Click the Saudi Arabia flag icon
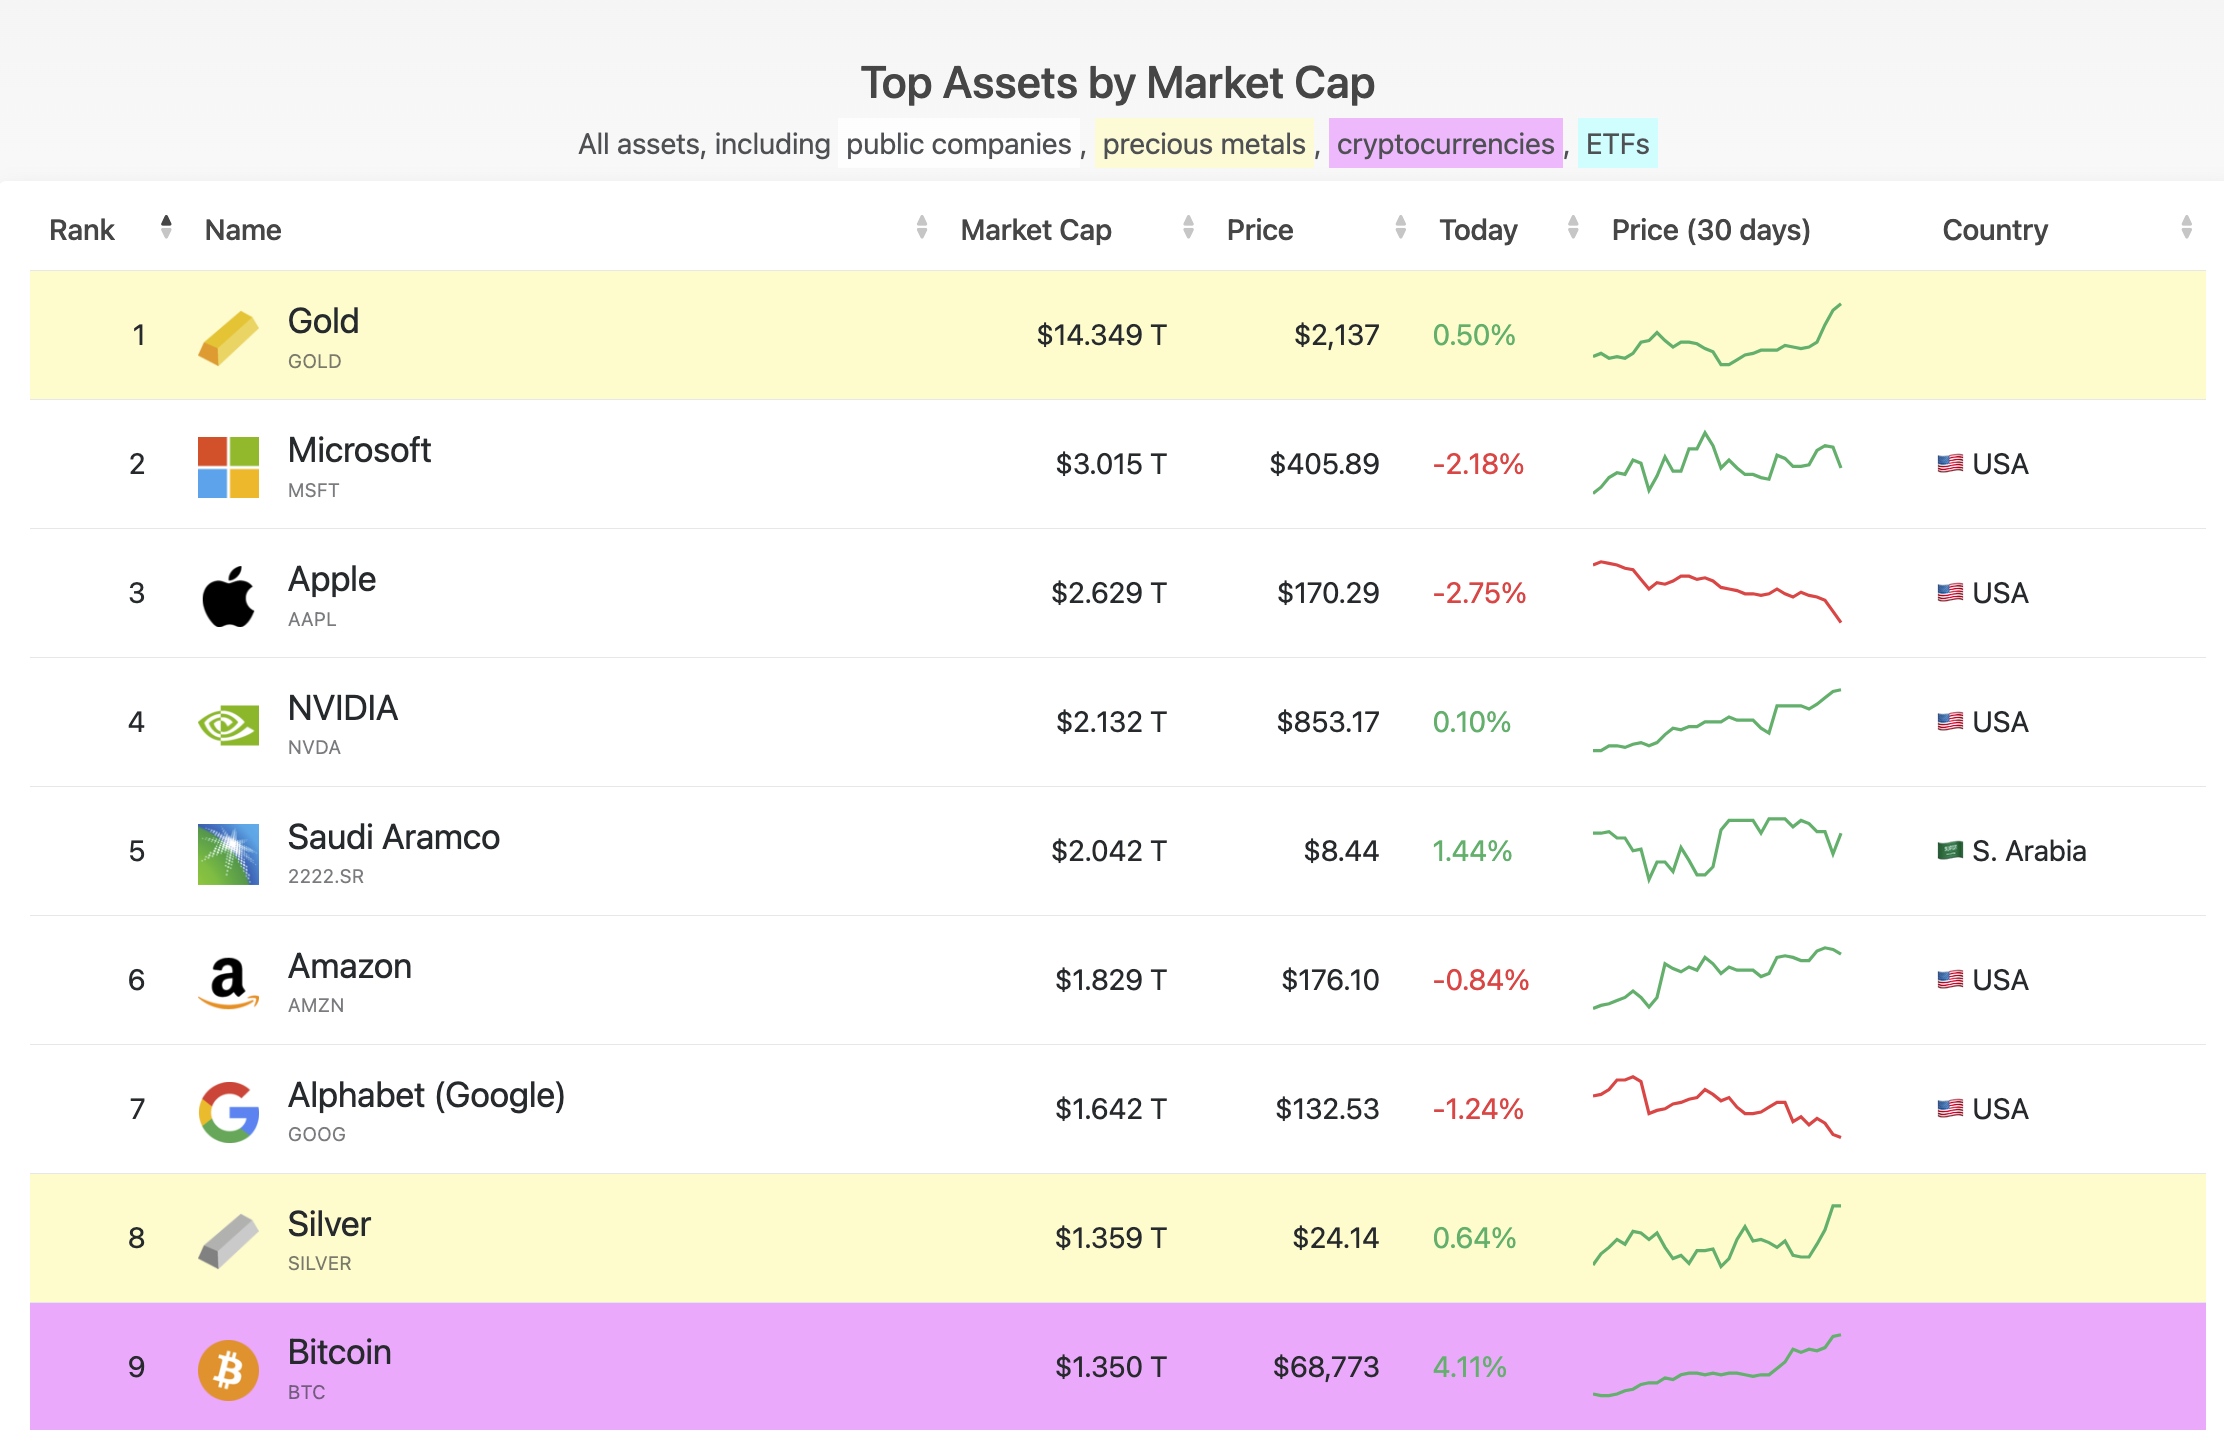 1950,851
